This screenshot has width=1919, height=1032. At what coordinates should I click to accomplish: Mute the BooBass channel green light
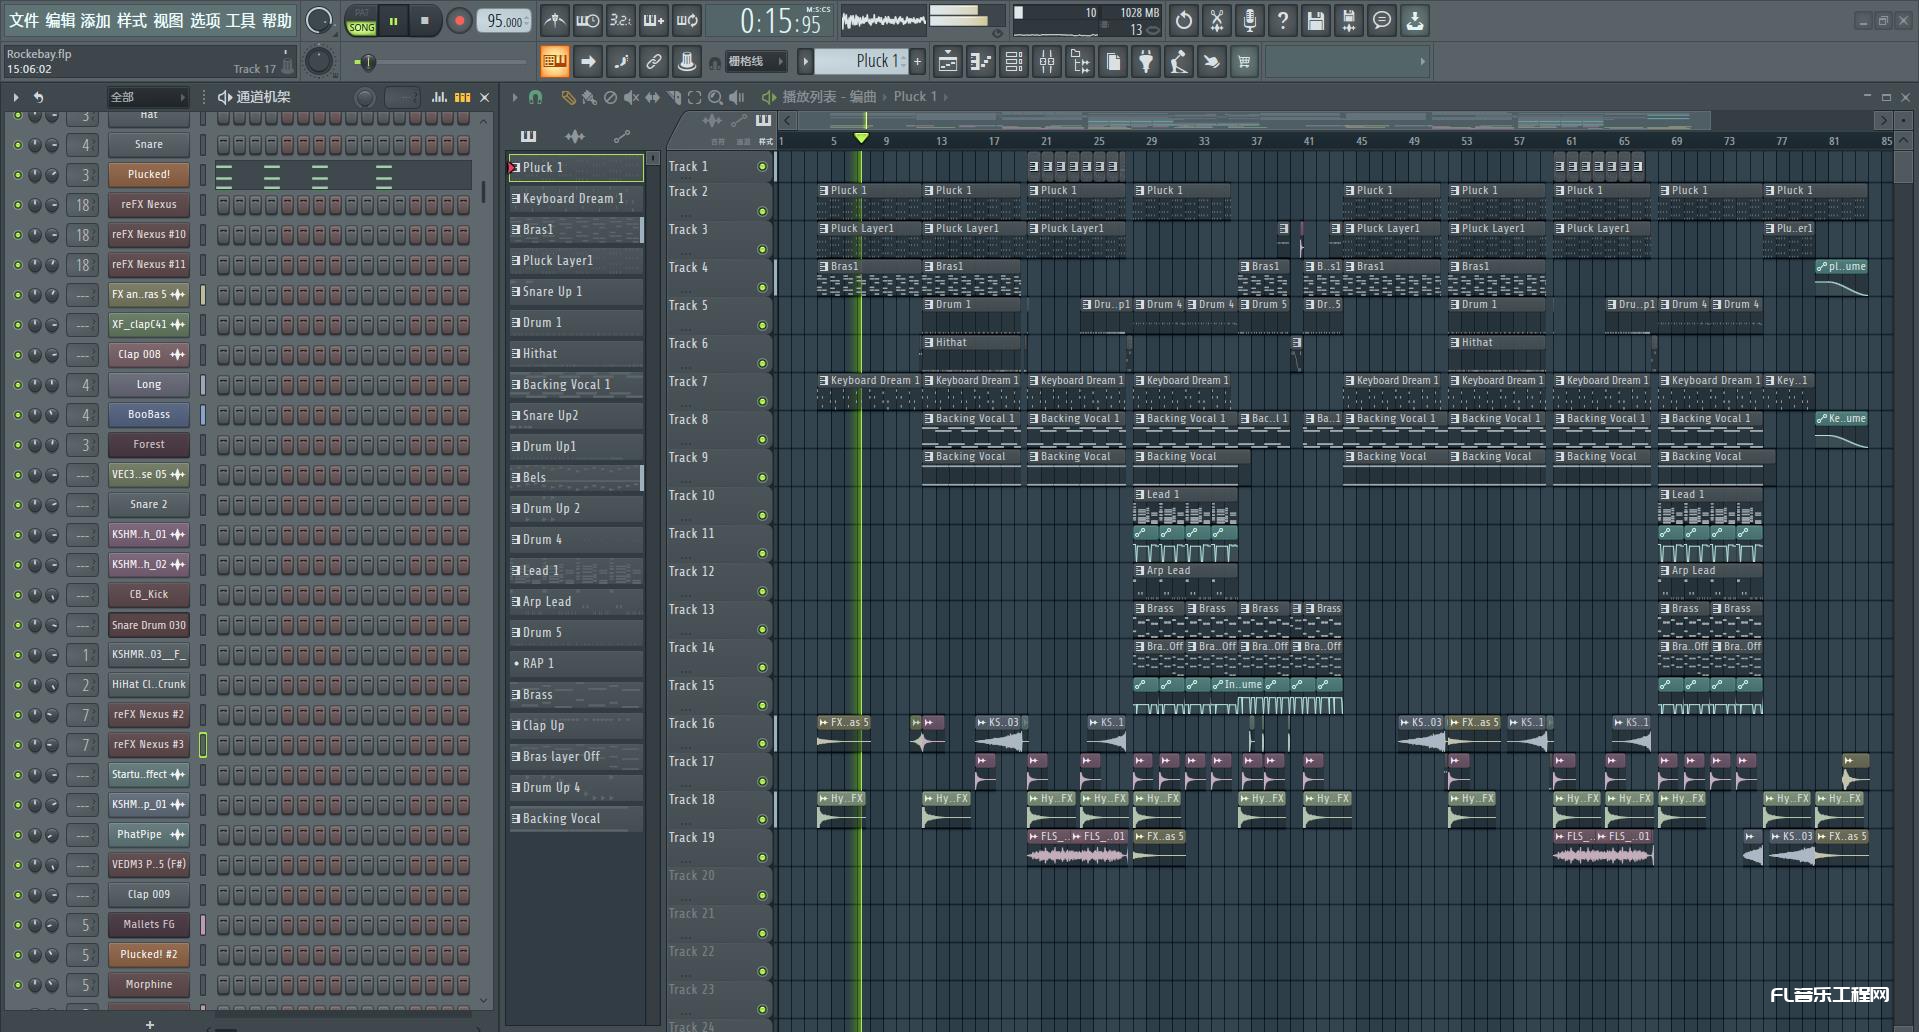click(x=17, y=415)
